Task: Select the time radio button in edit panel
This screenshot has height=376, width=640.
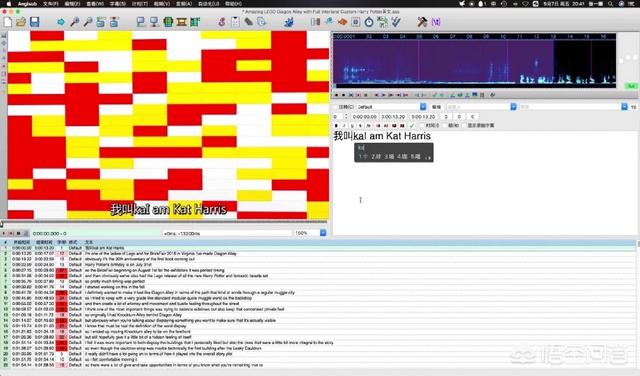Action: [423, 126]
